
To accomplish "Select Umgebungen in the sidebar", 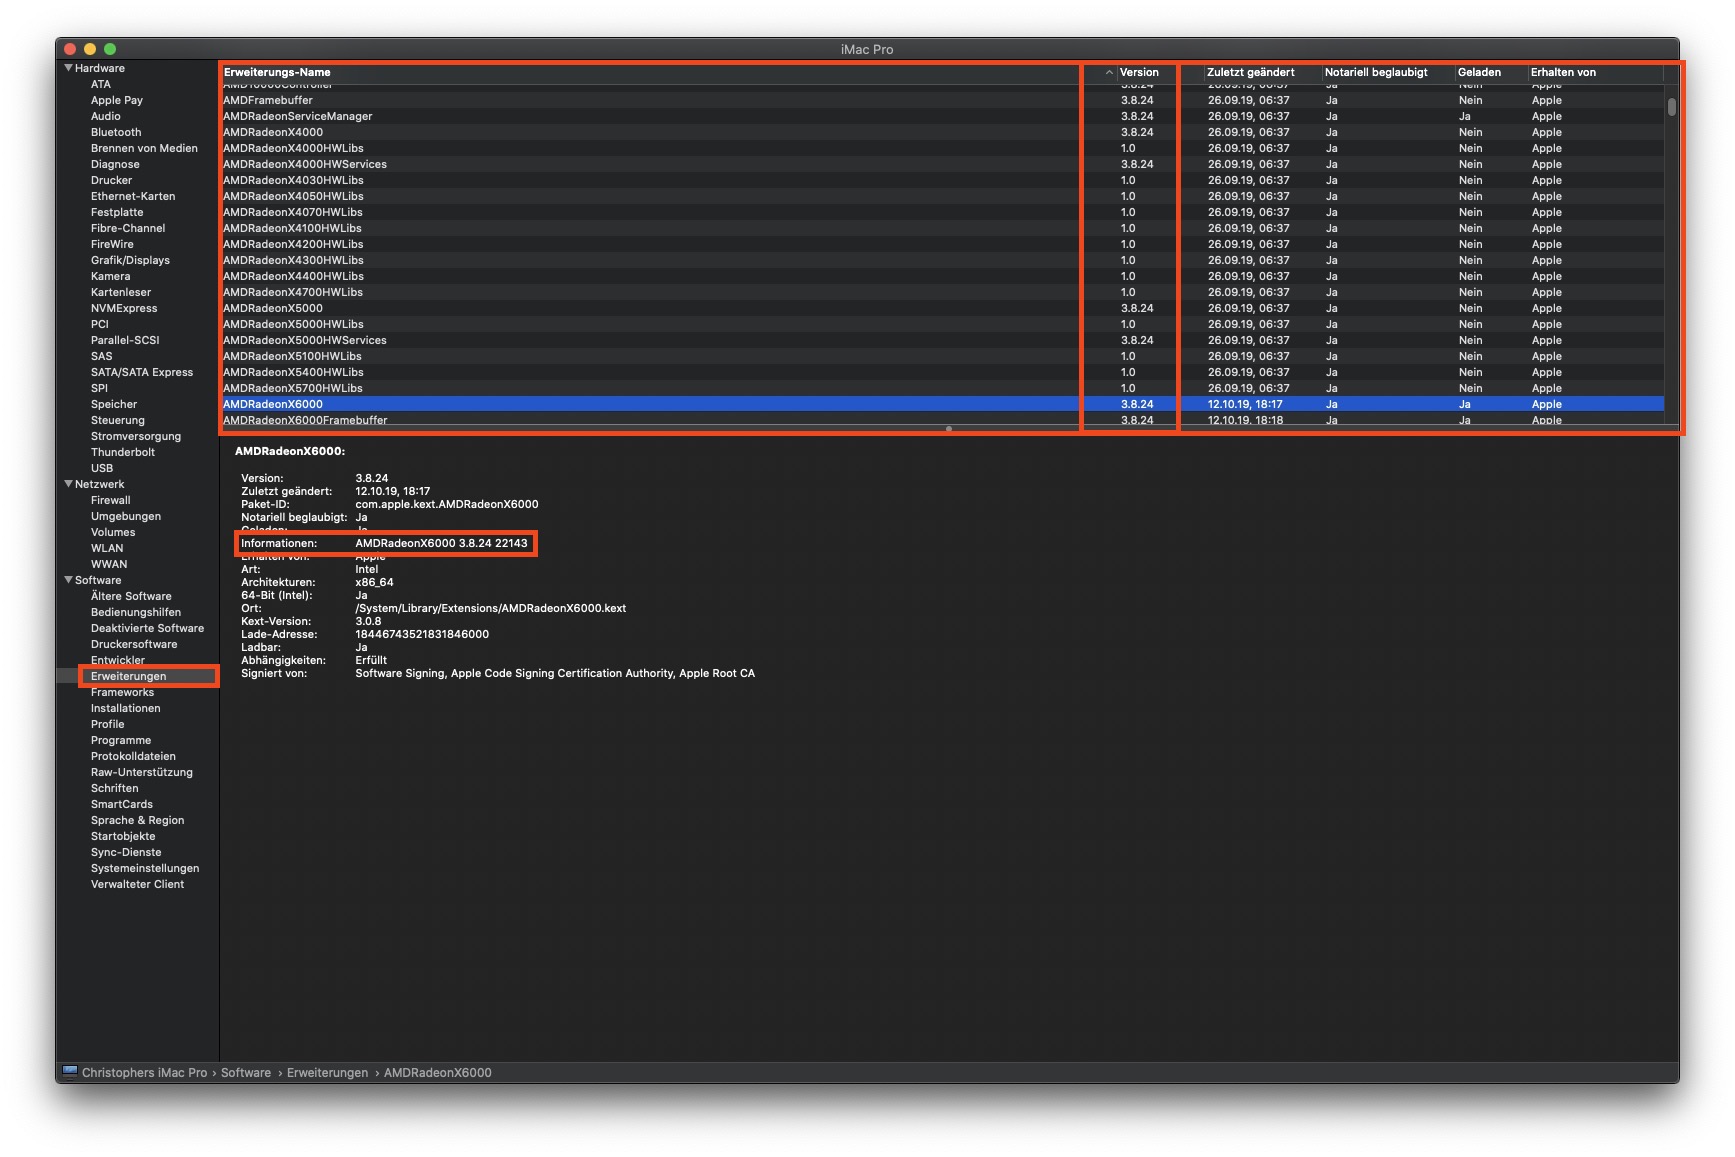I will click(126, 516).
